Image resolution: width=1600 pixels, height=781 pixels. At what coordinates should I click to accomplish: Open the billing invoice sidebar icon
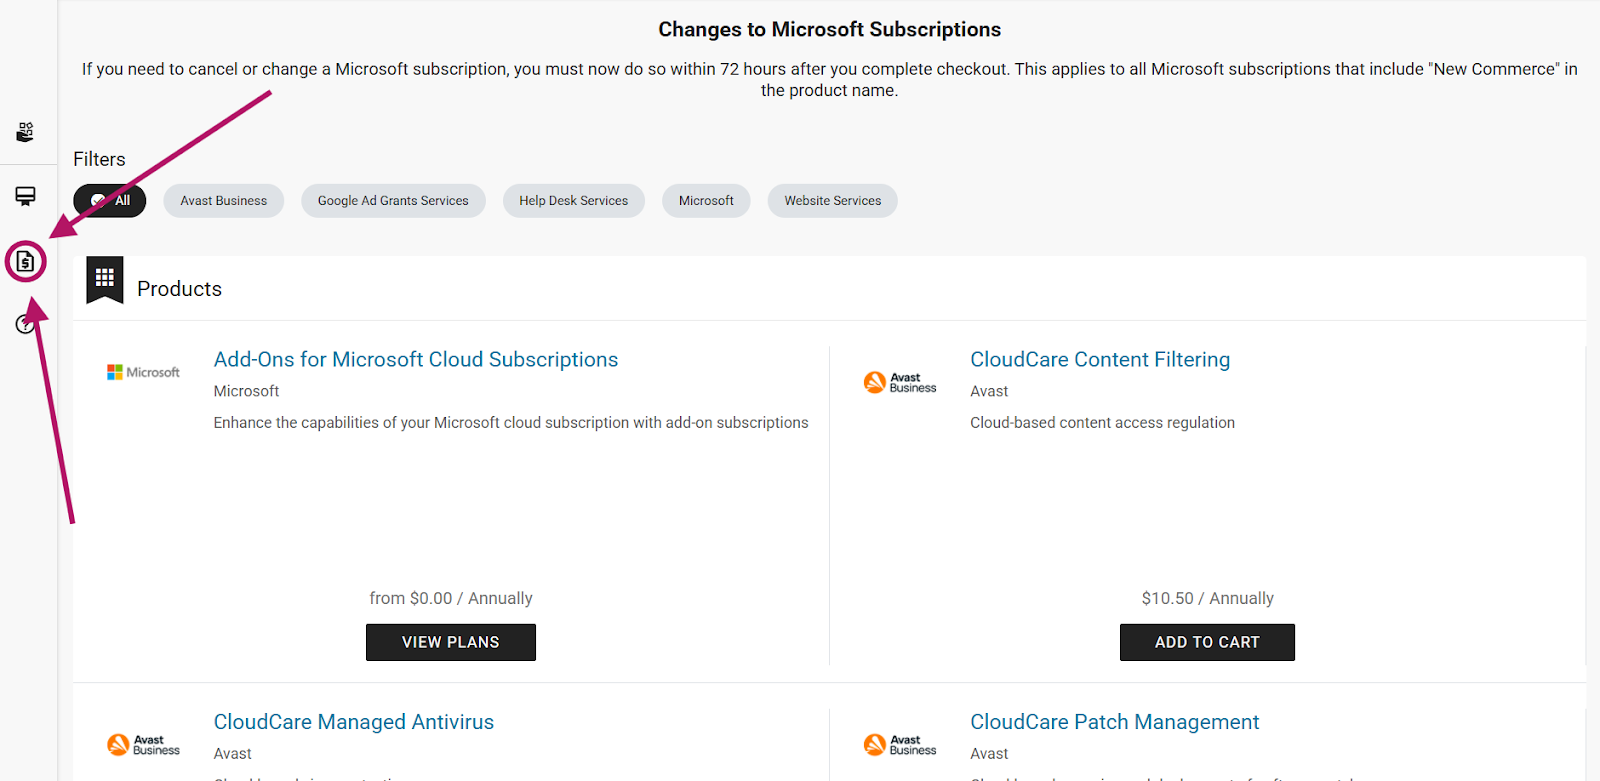25,262
